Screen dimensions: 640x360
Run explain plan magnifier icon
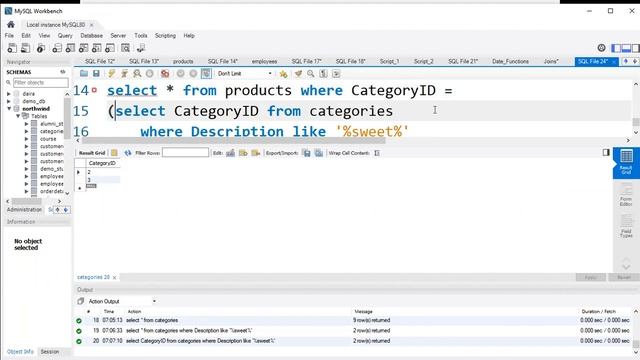pos(137,73)
